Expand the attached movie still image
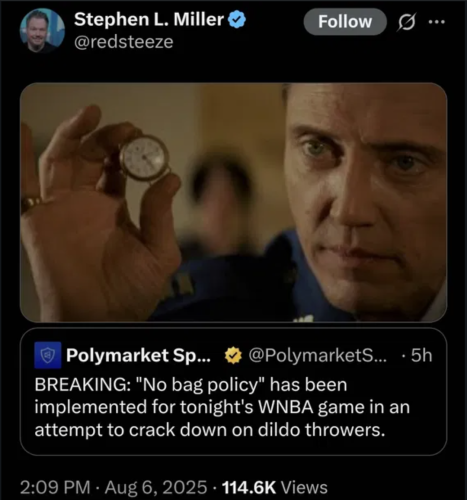Viewport: 467px width, 500px height. 233,202
